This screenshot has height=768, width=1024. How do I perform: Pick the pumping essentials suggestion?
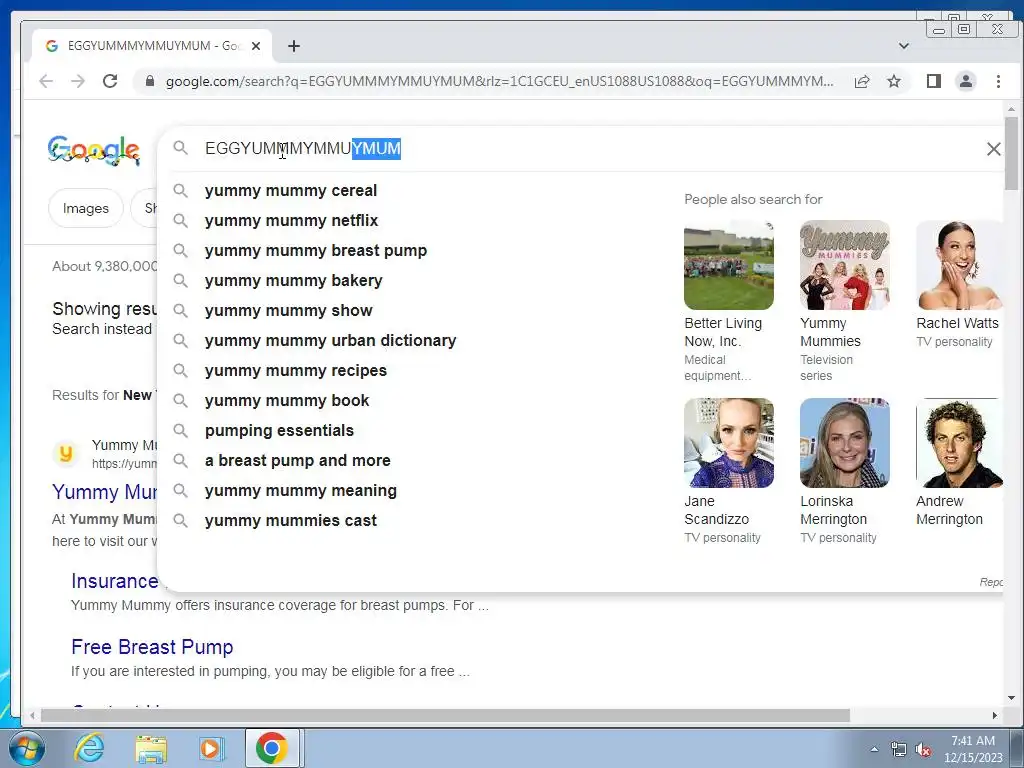pyautogui.click(x=280, y=431)
